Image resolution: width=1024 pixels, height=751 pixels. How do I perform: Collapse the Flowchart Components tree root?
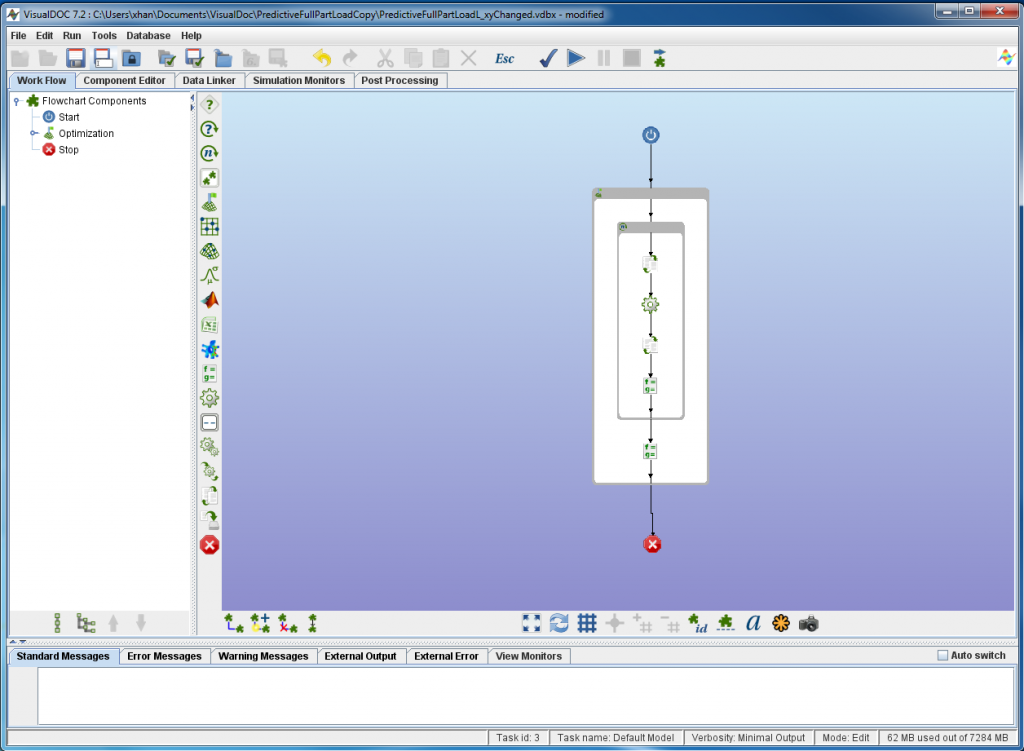click(17, 101)
